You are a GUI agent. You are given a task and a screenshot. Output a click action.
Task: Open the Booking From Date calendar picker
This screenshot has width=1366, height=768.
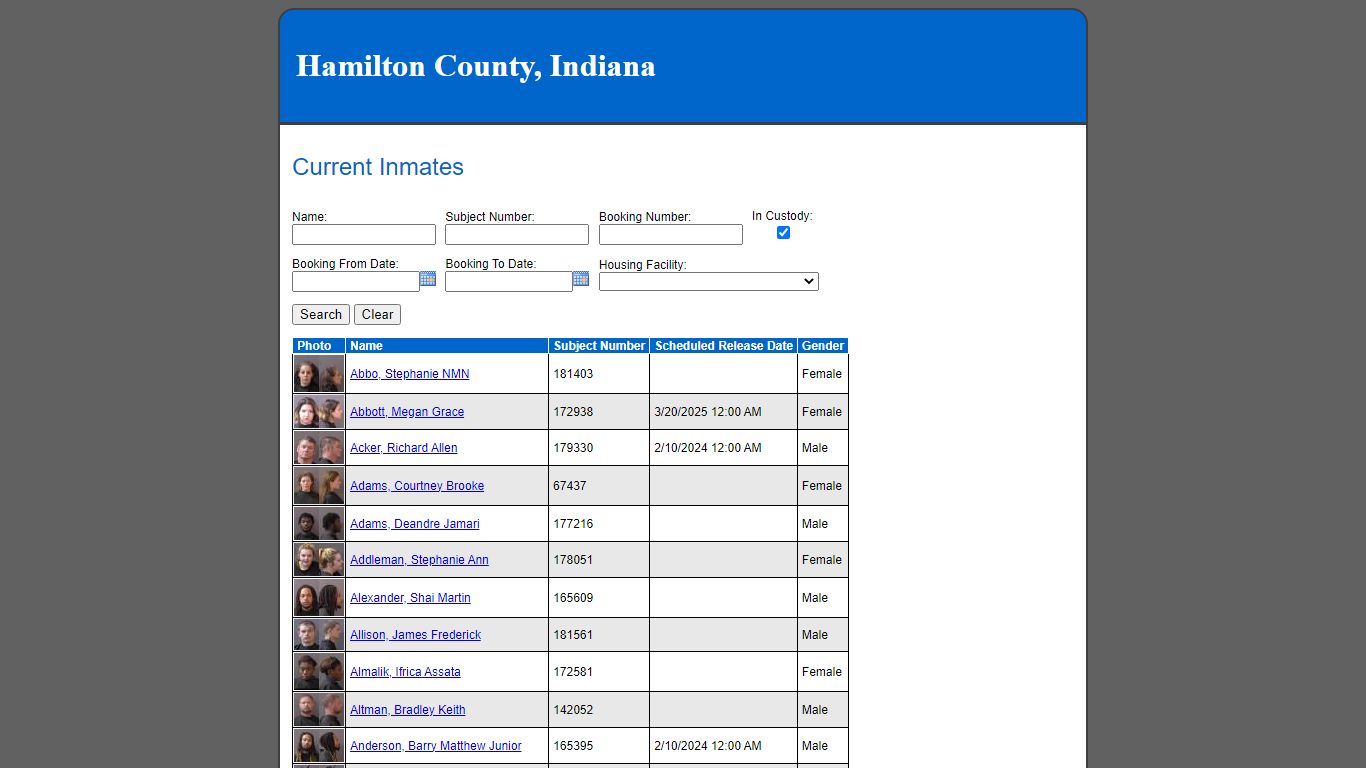[x=428, y=279]
